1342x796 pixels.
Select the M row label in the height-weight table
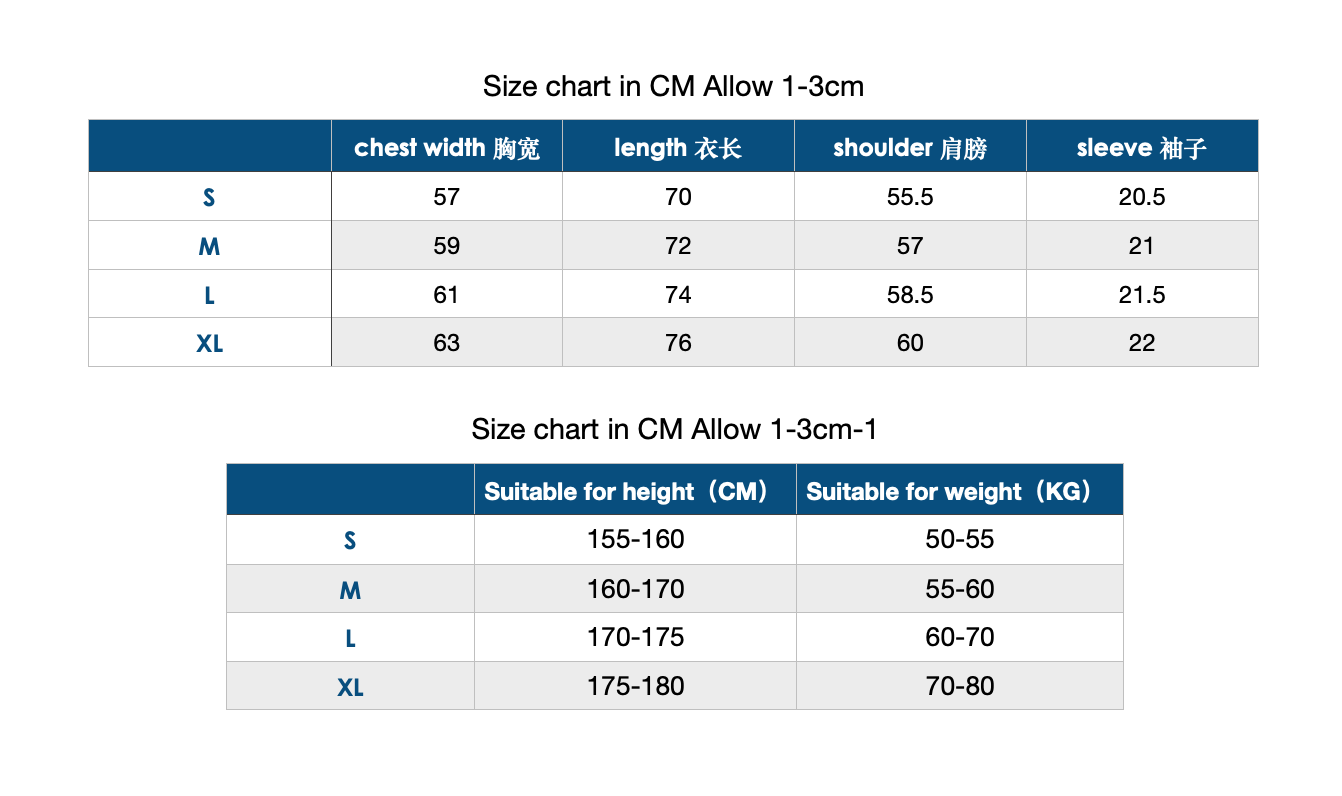point(350,590)
